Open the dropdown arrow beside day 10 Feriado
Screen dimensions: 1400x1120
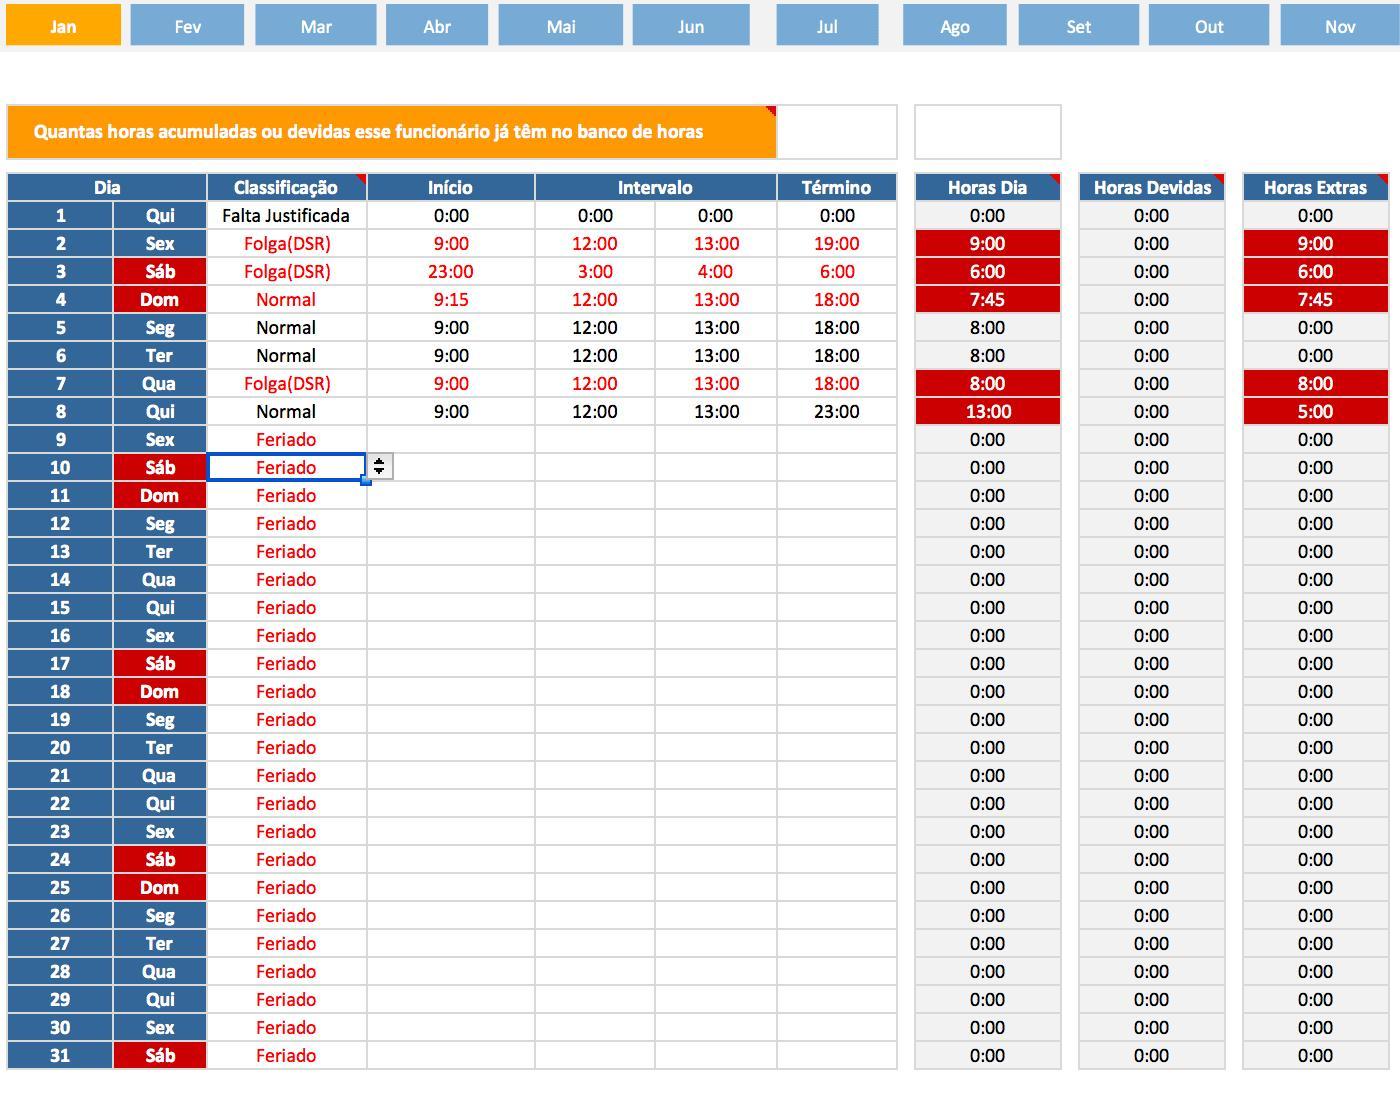(x=380, y=467)
